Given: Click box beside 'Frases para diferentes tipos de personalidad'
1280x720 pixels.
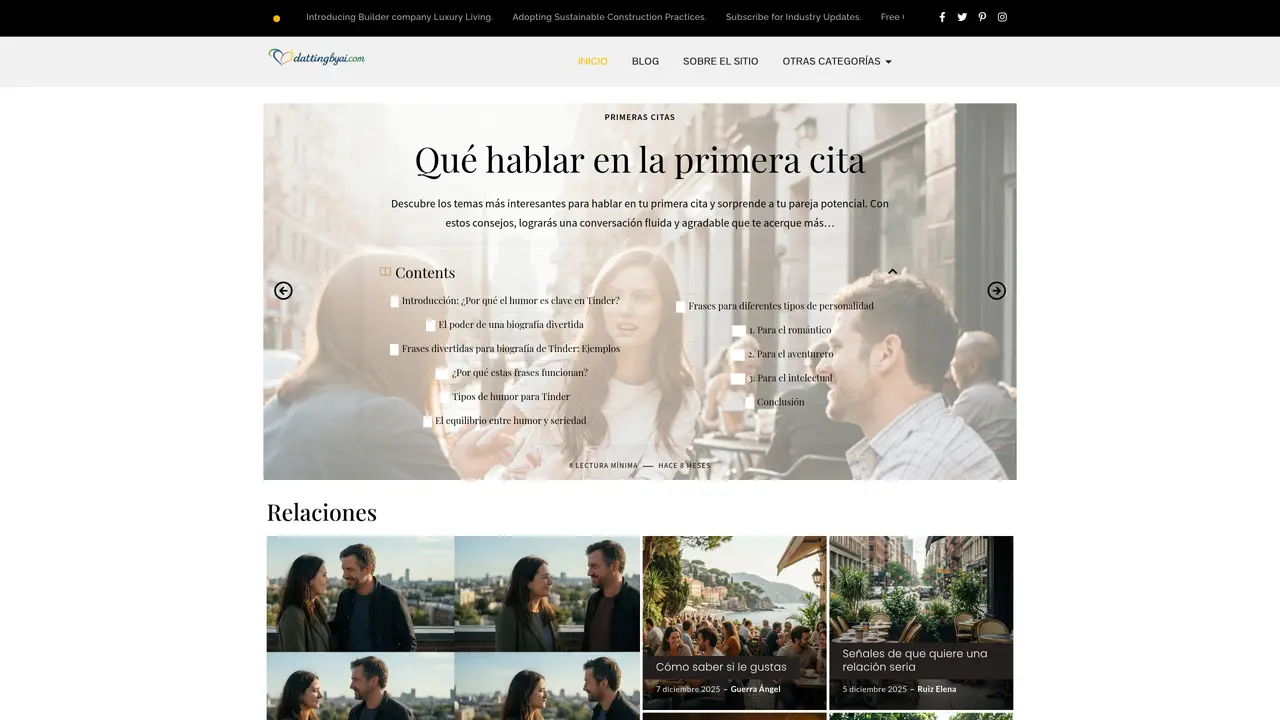Looking at the screenshot, I should click(x=680, y=306).
